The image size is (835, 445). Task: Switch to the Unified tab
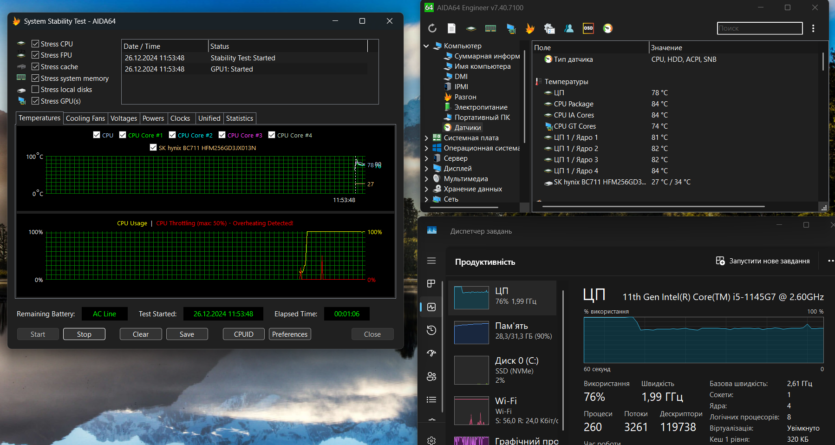tap(209, 118)
